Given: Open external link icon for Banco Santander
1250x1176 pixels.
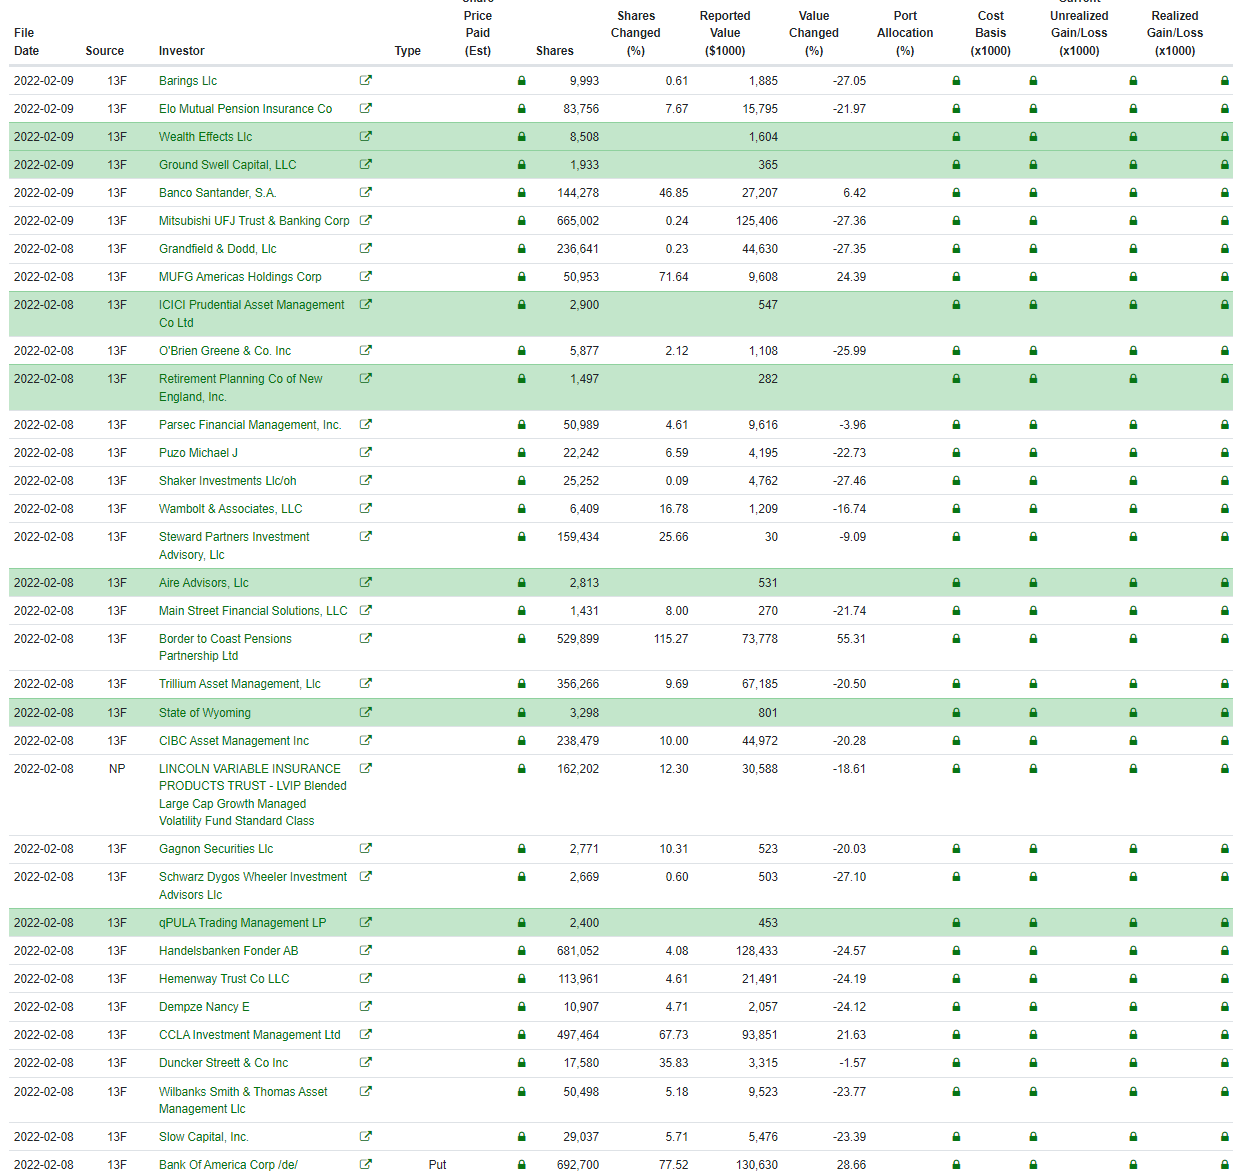Looking at the screenshot, I should pos(366,192).
